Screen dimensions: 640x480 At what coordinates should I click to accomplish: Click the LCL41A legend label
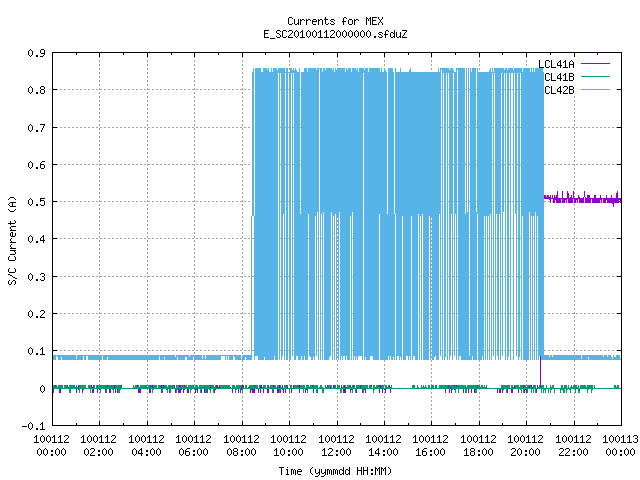point(556,64)
